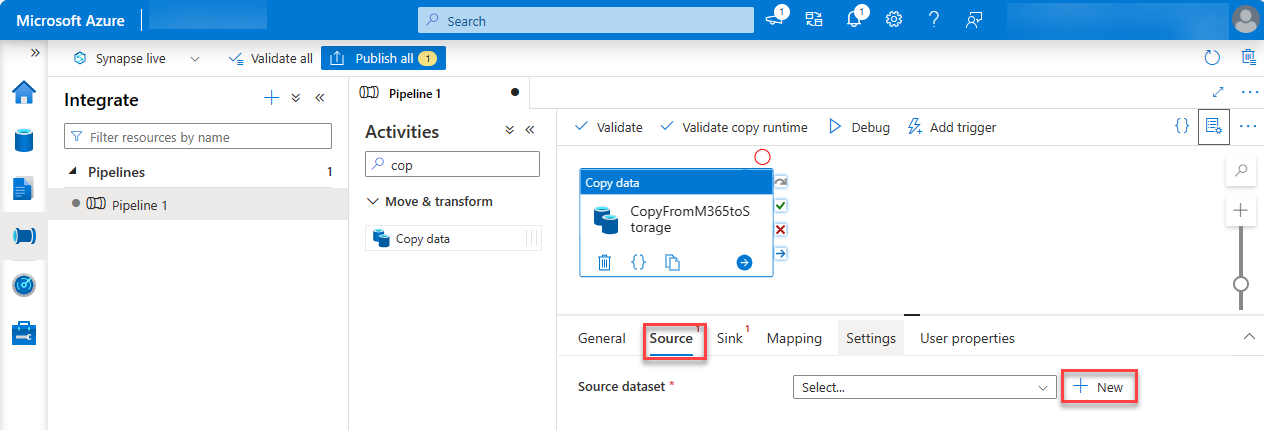Image resolution: width=1264 pixels, height=430 pixels.
Task: Expand the left navigation rail
Action: [35, 52]
